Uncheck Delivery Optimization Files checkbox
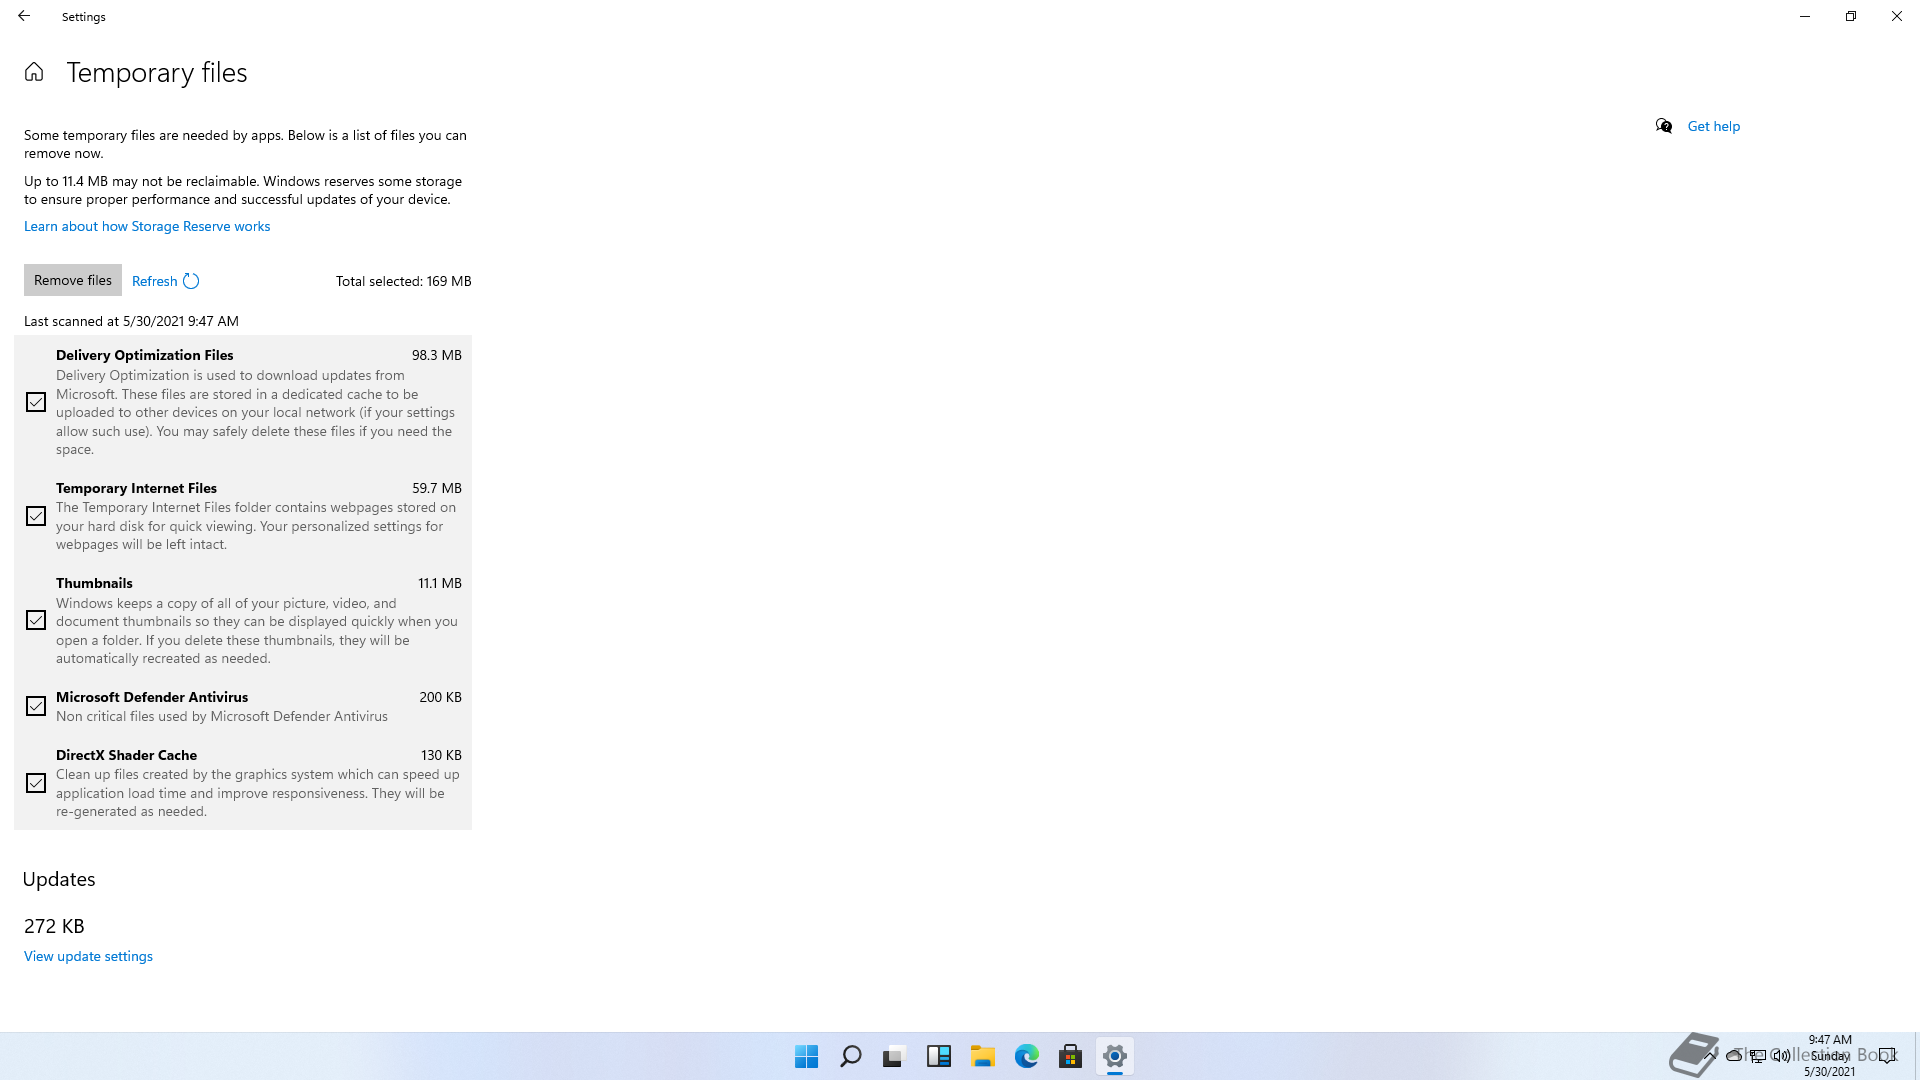 tap(36, 402)
